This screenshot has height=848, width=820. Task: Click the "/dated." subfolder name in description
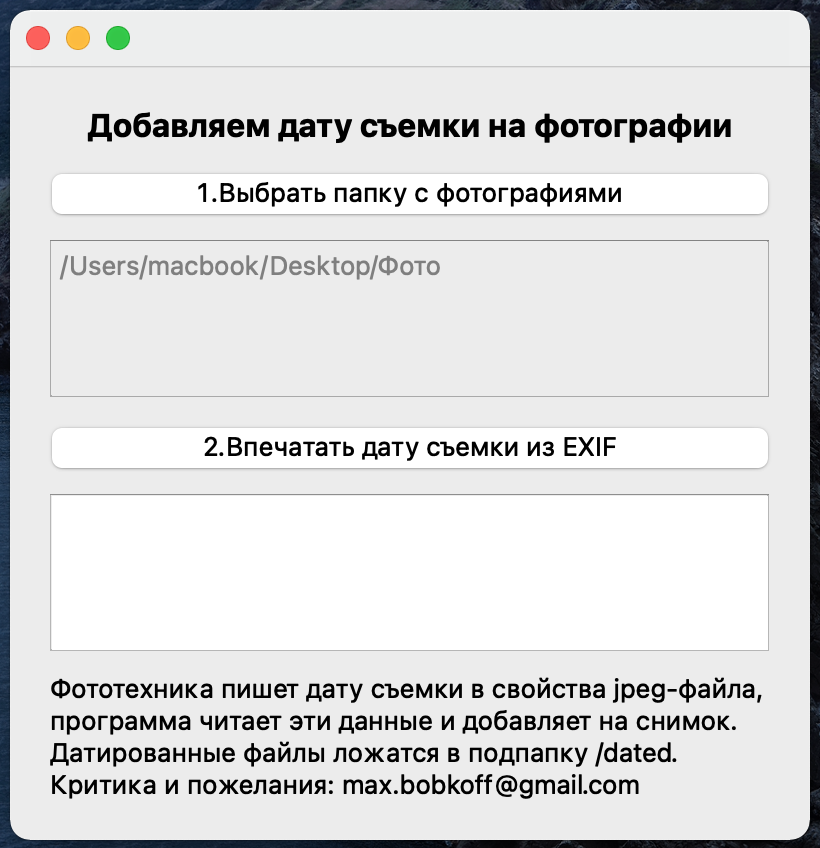point(636,753)
